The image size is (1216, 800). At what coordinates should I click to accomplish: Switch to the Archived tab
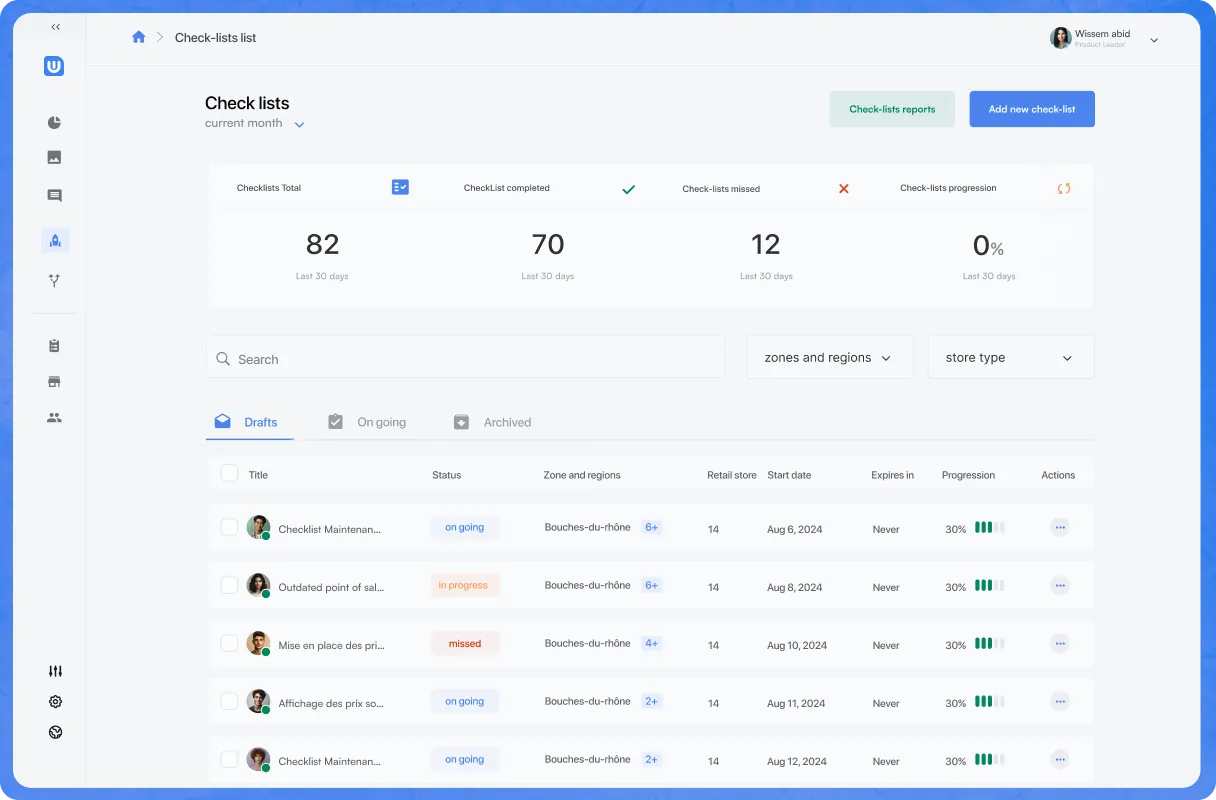coord(493,422)
